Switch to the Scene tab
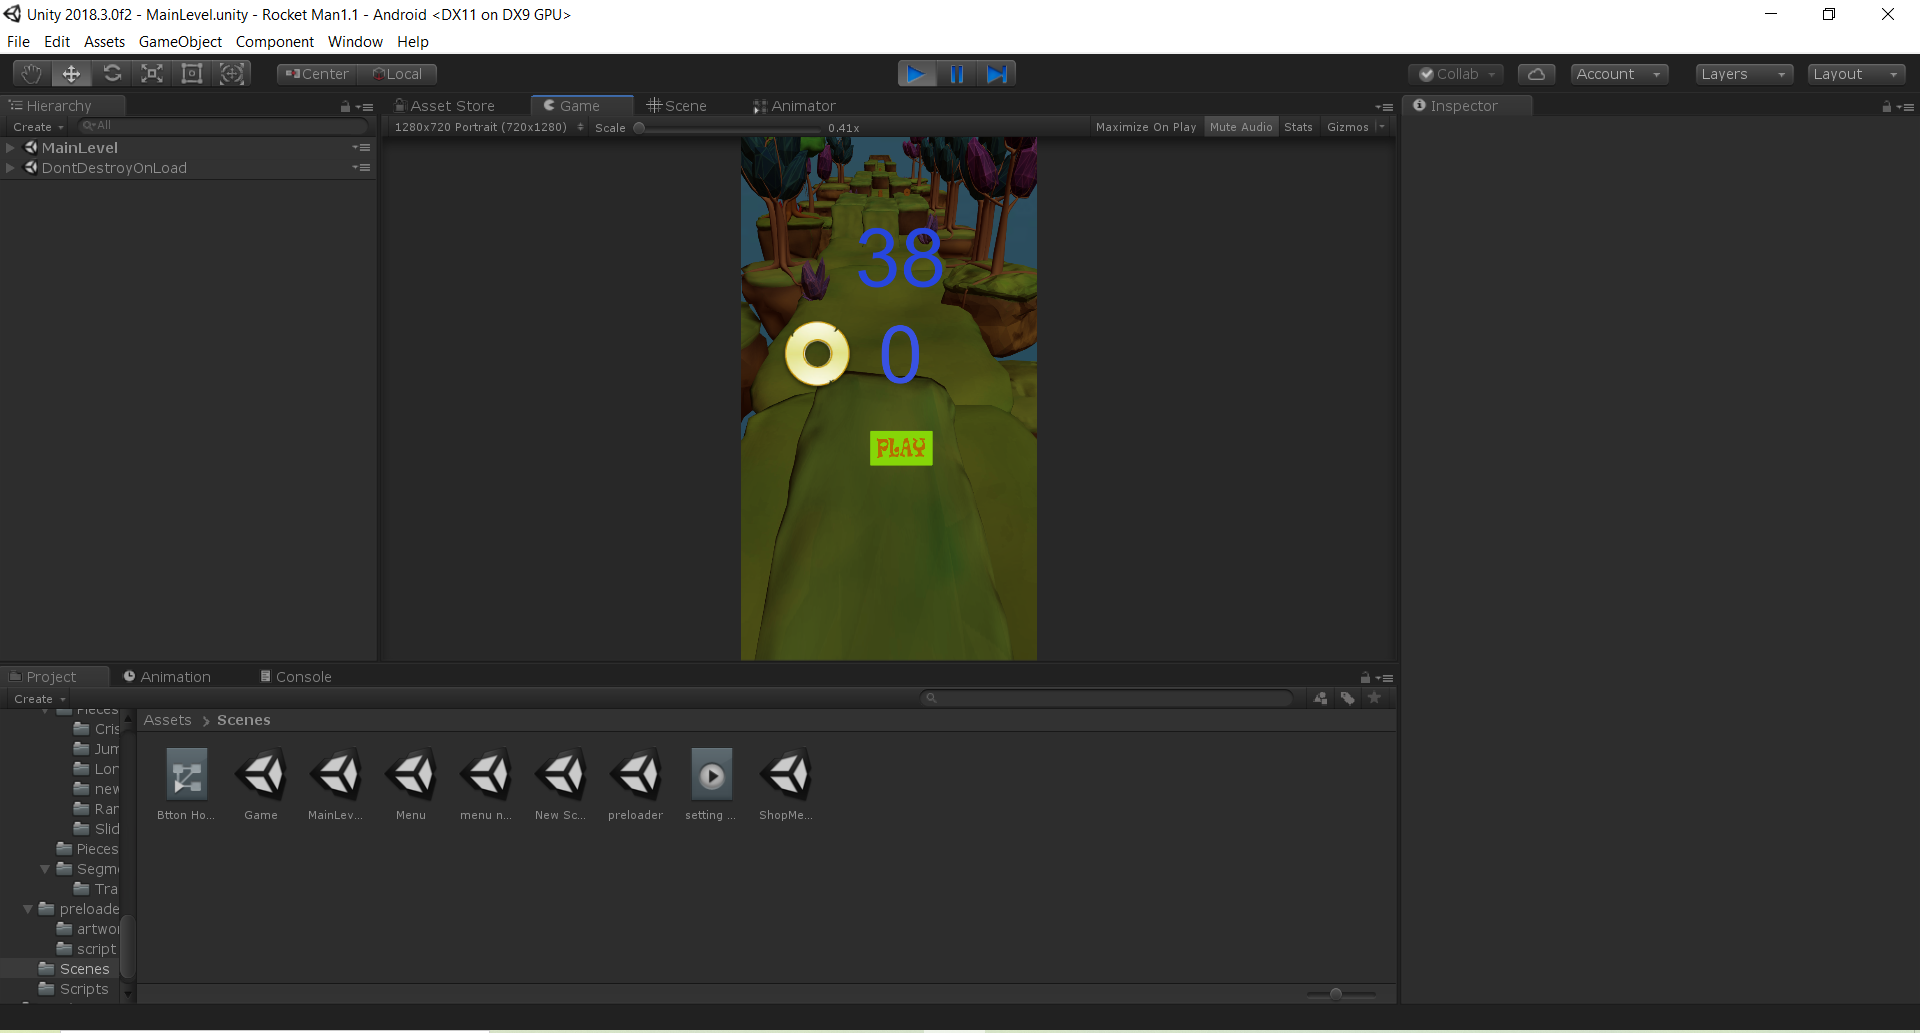Image resolution: width=1920 pixels, height=1033 pixels. tap(684, 105)
